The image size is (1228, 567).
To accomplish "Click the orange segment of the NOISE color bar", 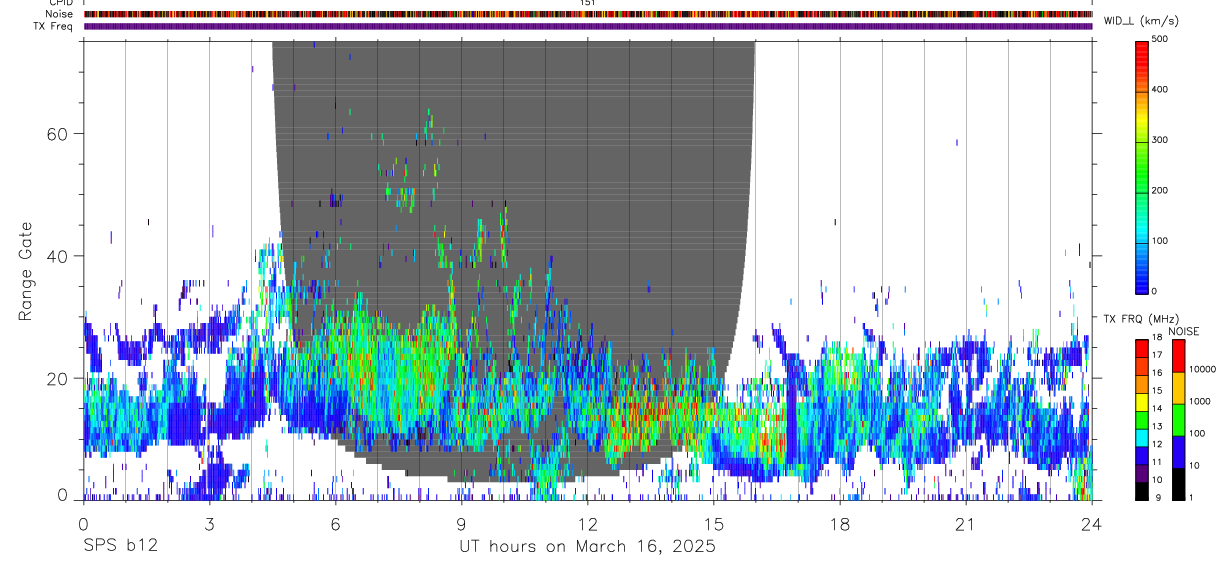I will click(1178, 388).
